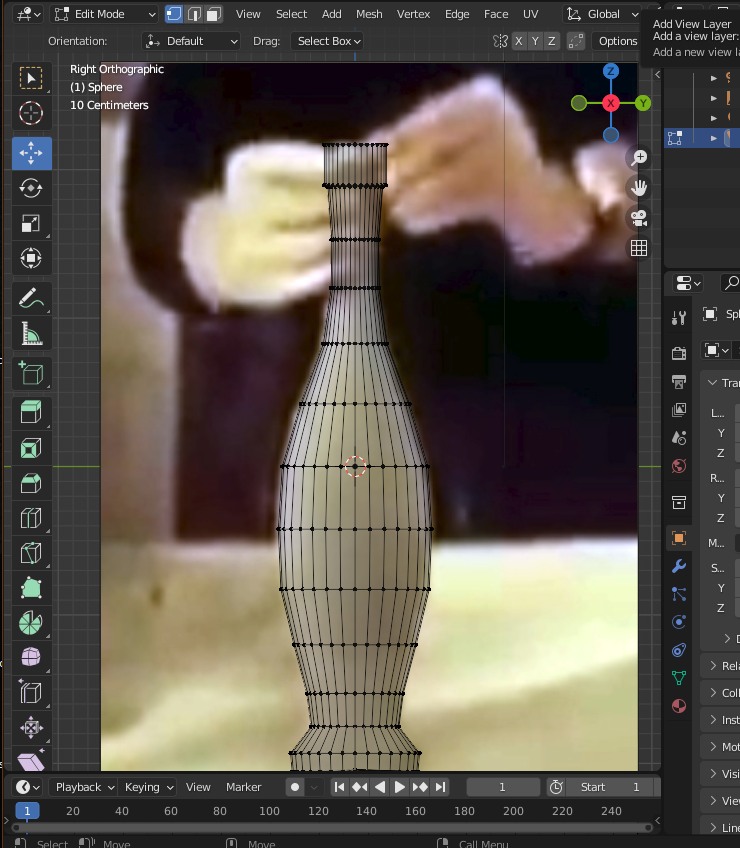Open the Mesh menu
This screenshot has height=848, width=740.
coord(369,14)
